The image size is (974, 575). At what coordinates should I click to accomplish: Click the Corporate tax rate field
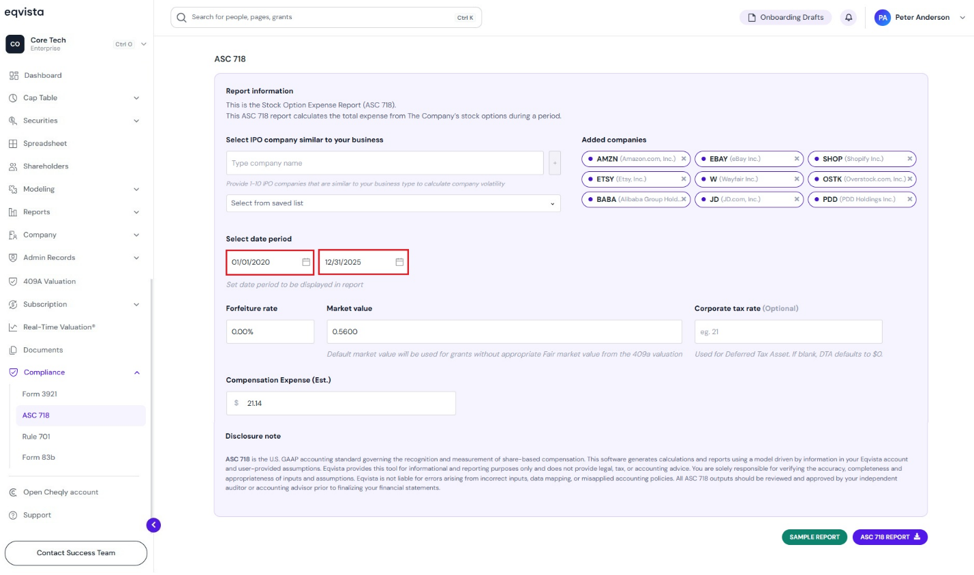click(788, 332)
